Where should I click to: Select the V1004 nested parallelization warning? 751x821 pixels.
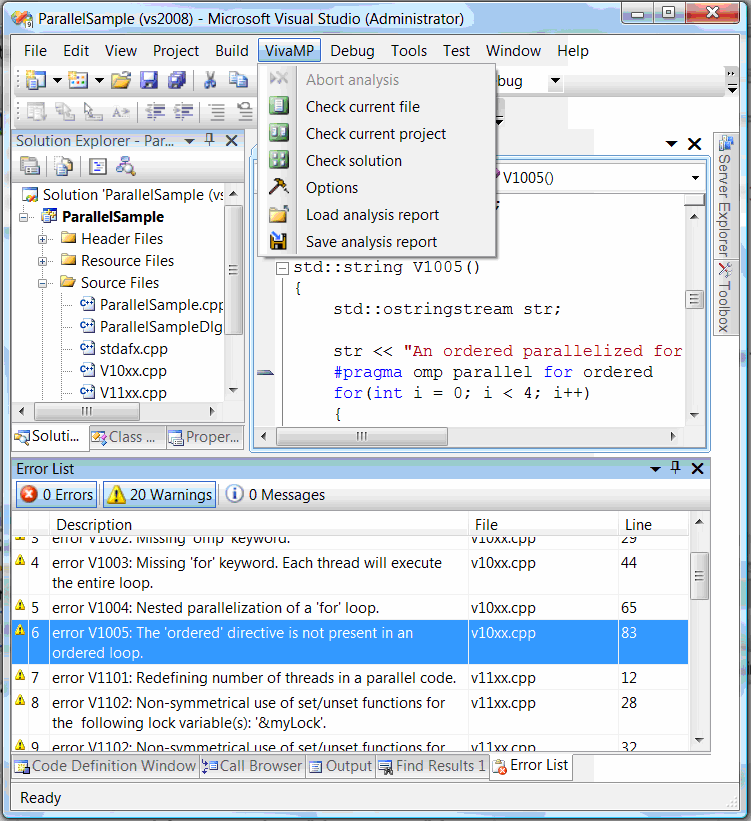point(350,607)
